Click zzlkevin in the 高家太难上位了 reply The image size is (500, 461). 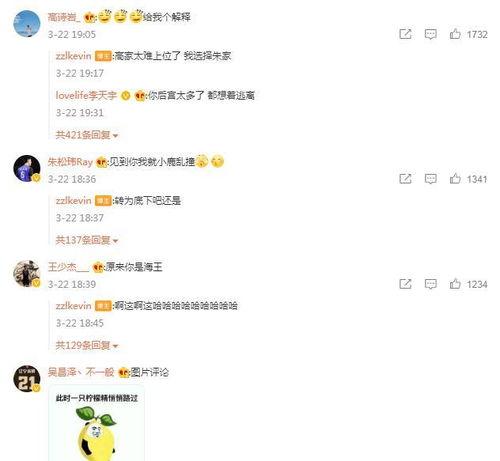point(73,56)
